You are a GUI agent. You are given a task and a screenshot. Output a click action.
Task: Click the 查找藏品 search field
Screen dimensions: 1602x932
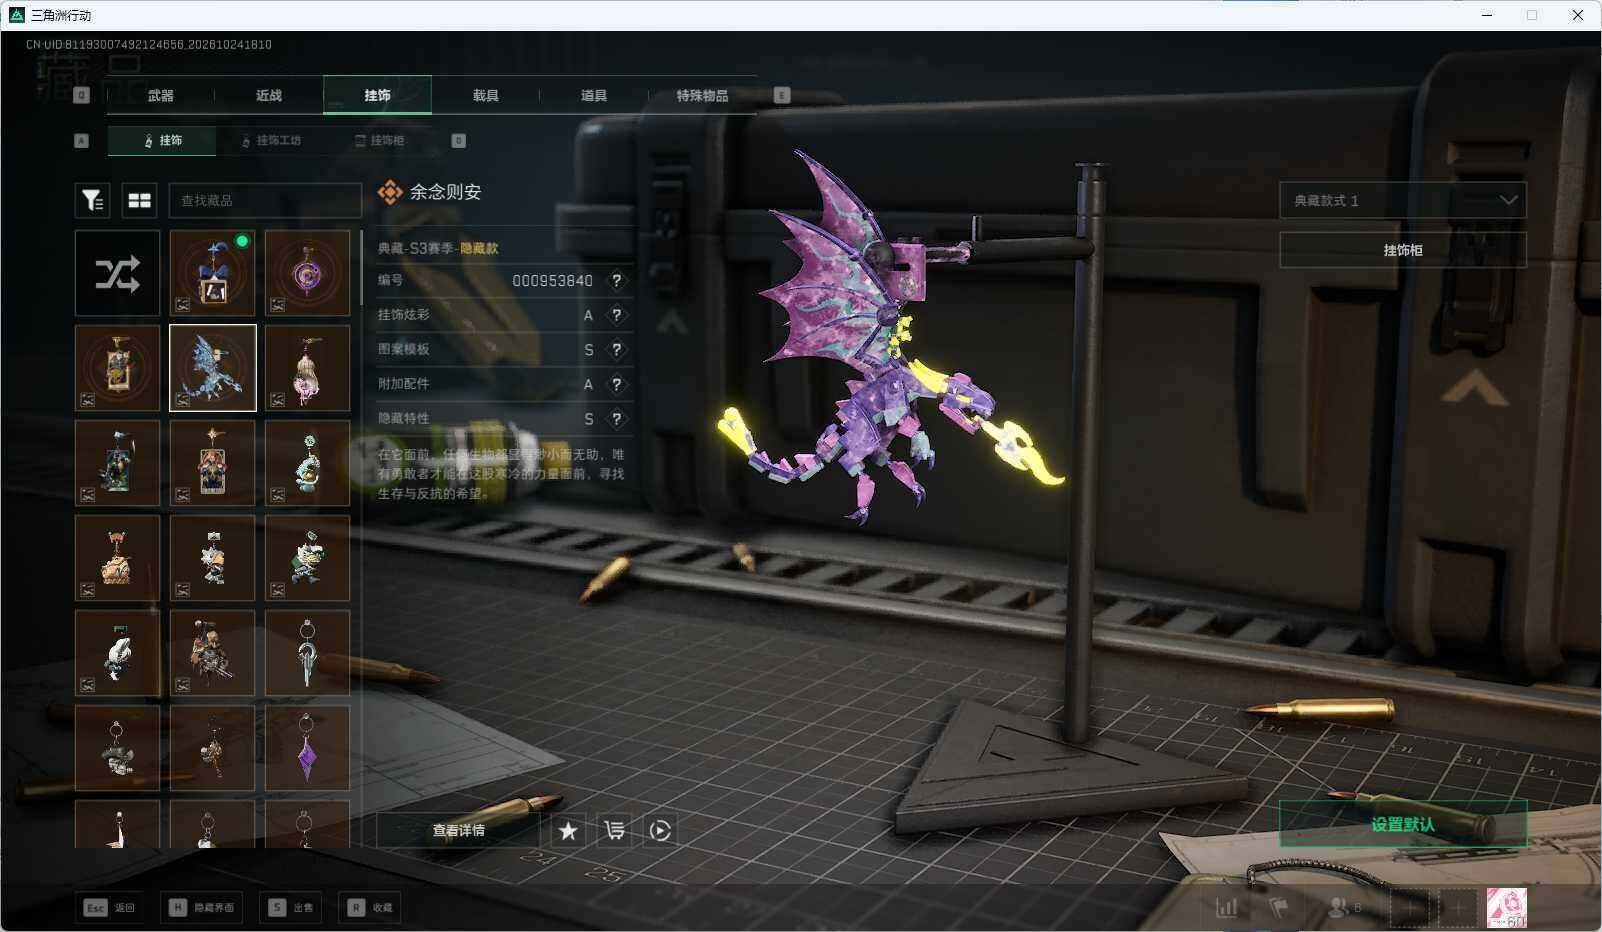coord(265,200)
